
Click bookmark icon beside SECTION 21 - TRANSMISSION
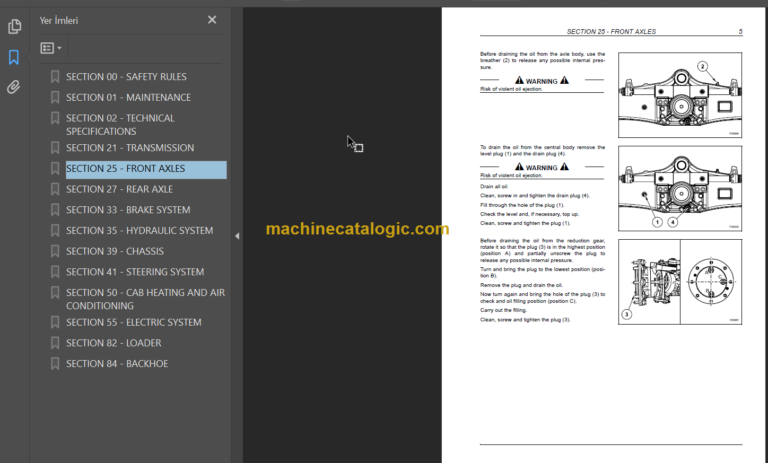coord(55,148)
